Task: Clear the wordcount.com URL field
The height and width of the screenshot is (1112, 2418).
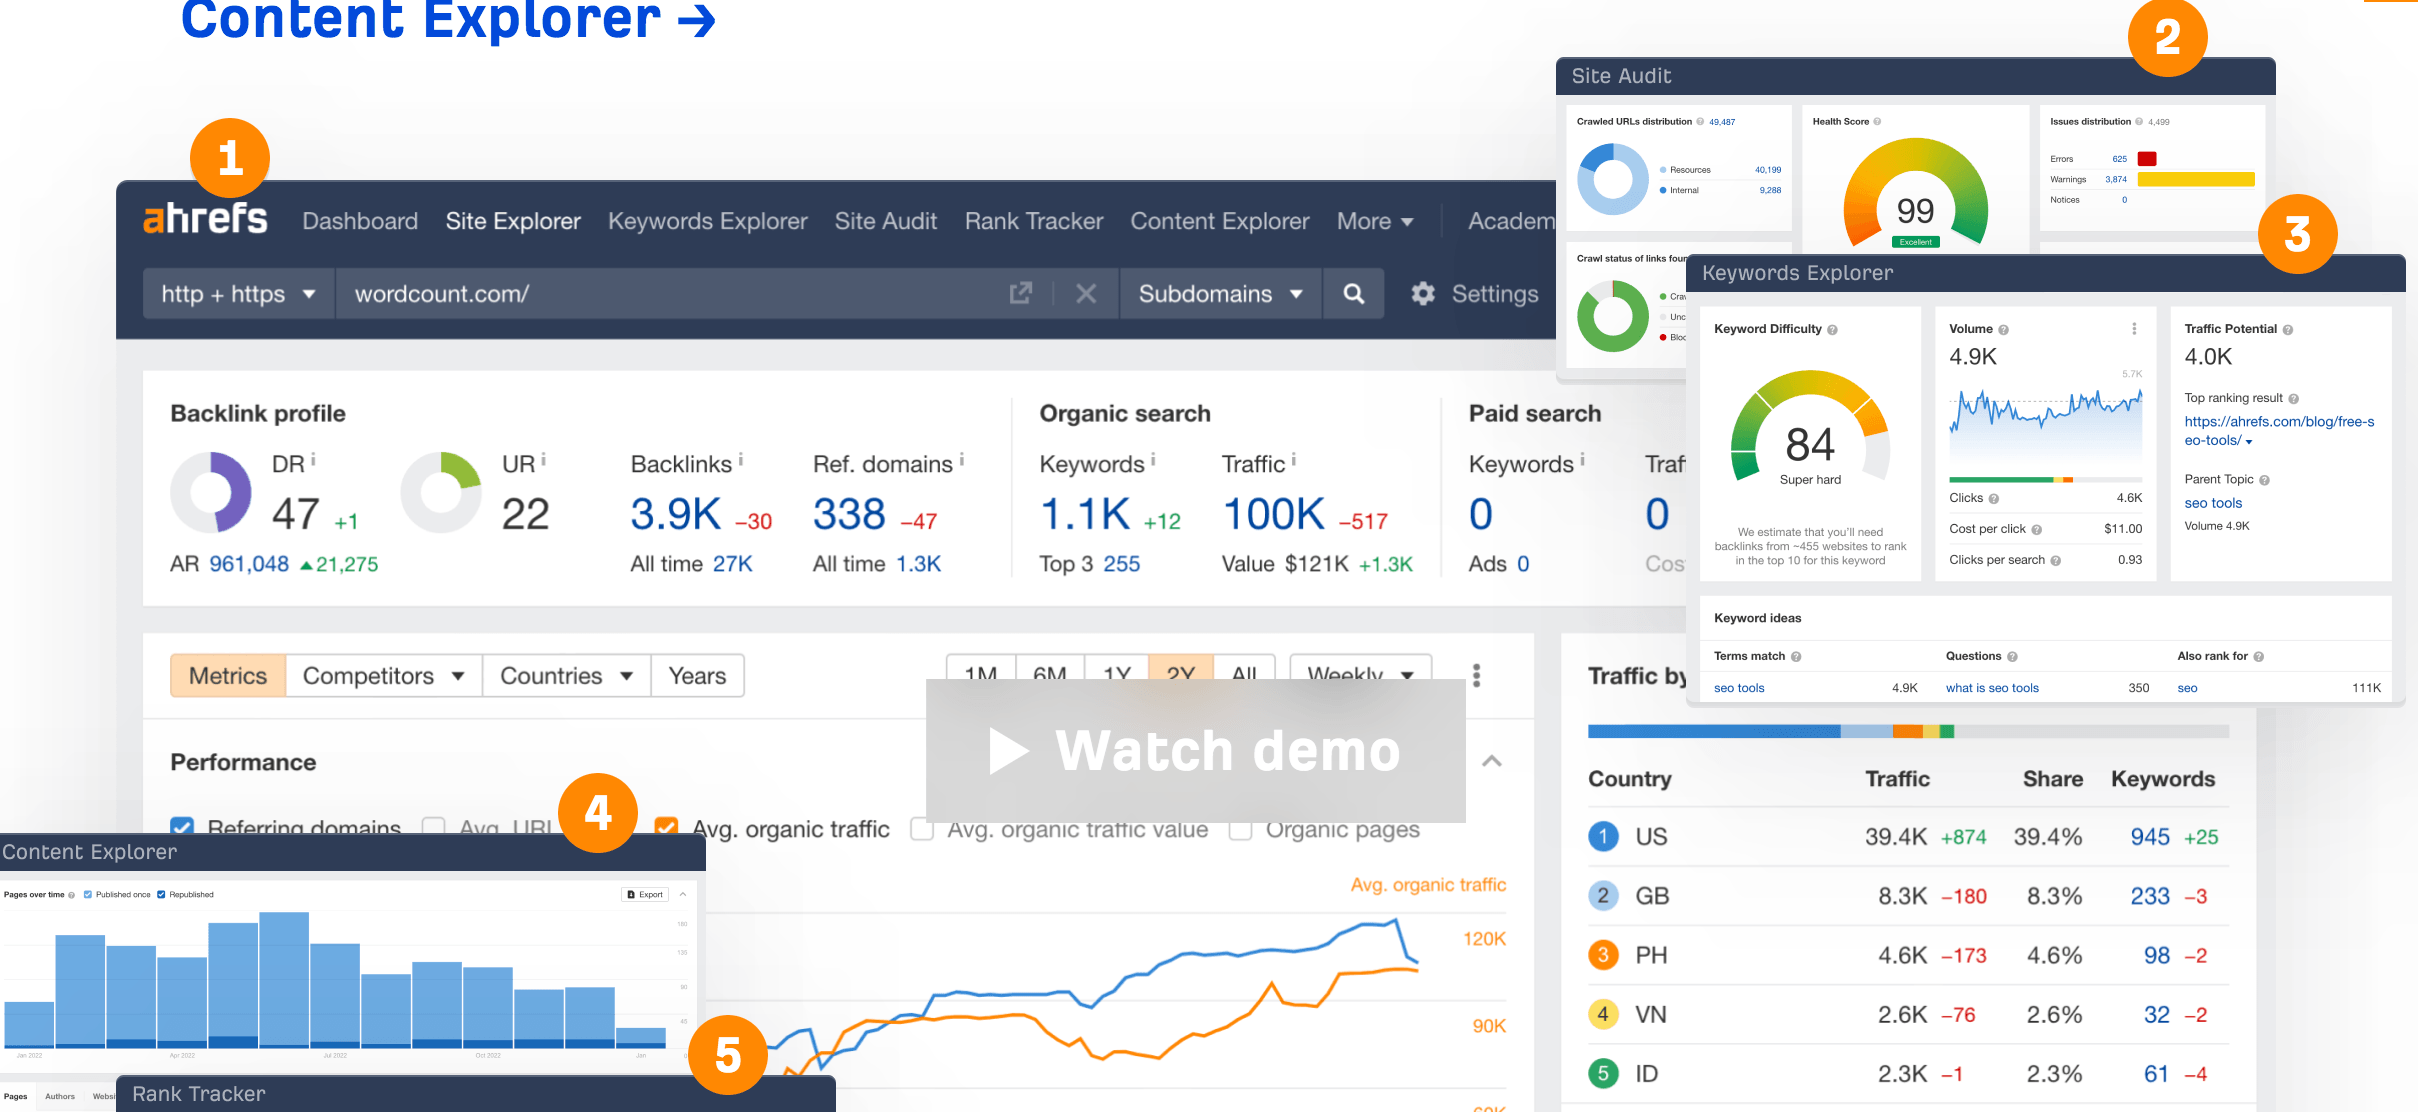Action: coord(1086,293)
